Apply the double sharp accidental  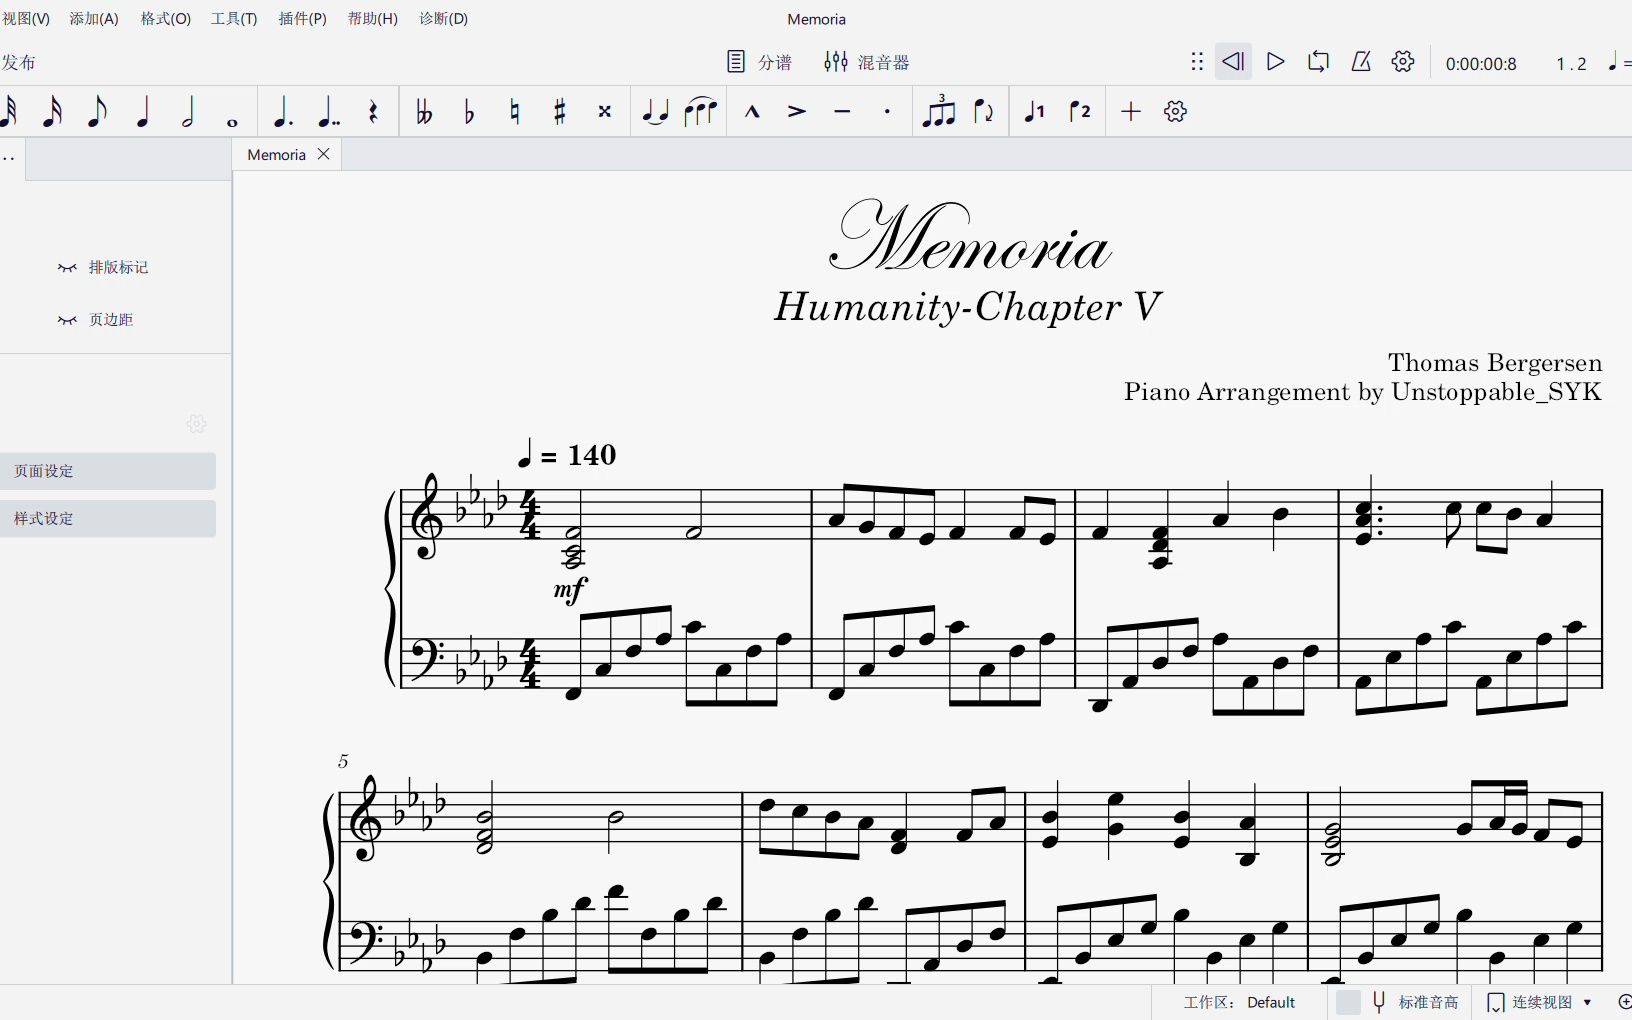pyautogui.click(x=605, y=111)
